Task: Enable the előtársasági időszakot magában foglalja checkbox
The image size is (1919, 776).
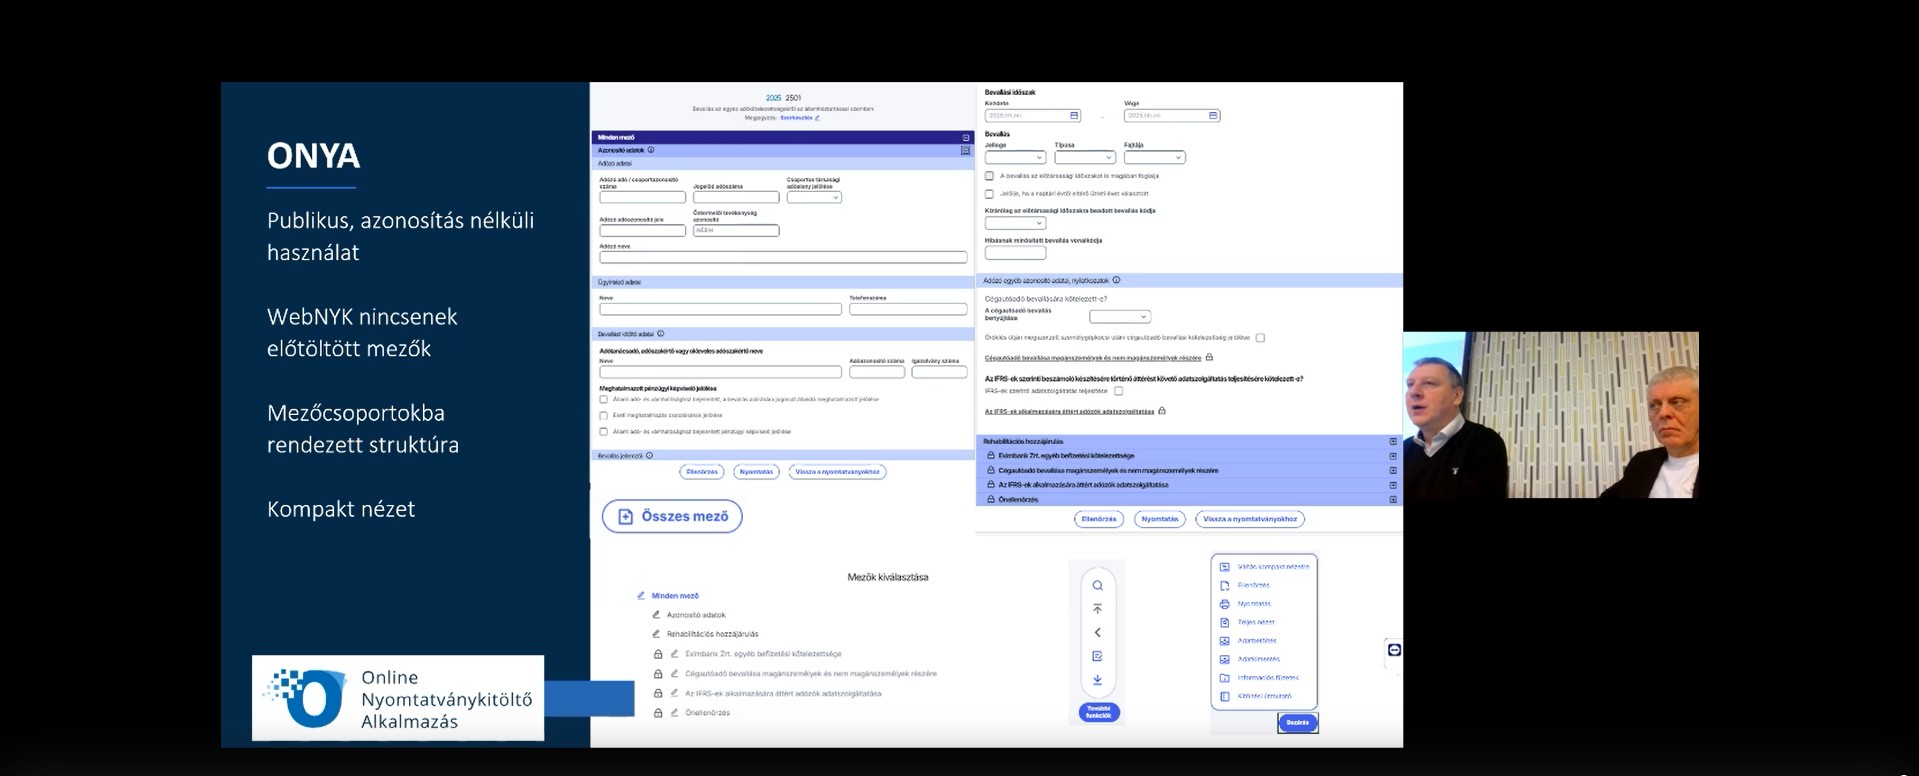Action: coord(989,176)
